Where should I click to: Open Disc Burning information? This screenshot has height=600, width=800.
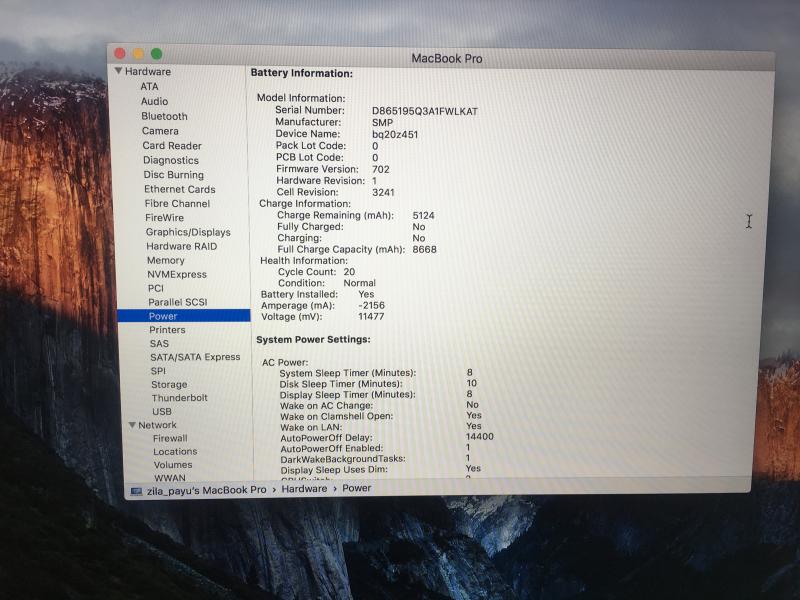173,174
